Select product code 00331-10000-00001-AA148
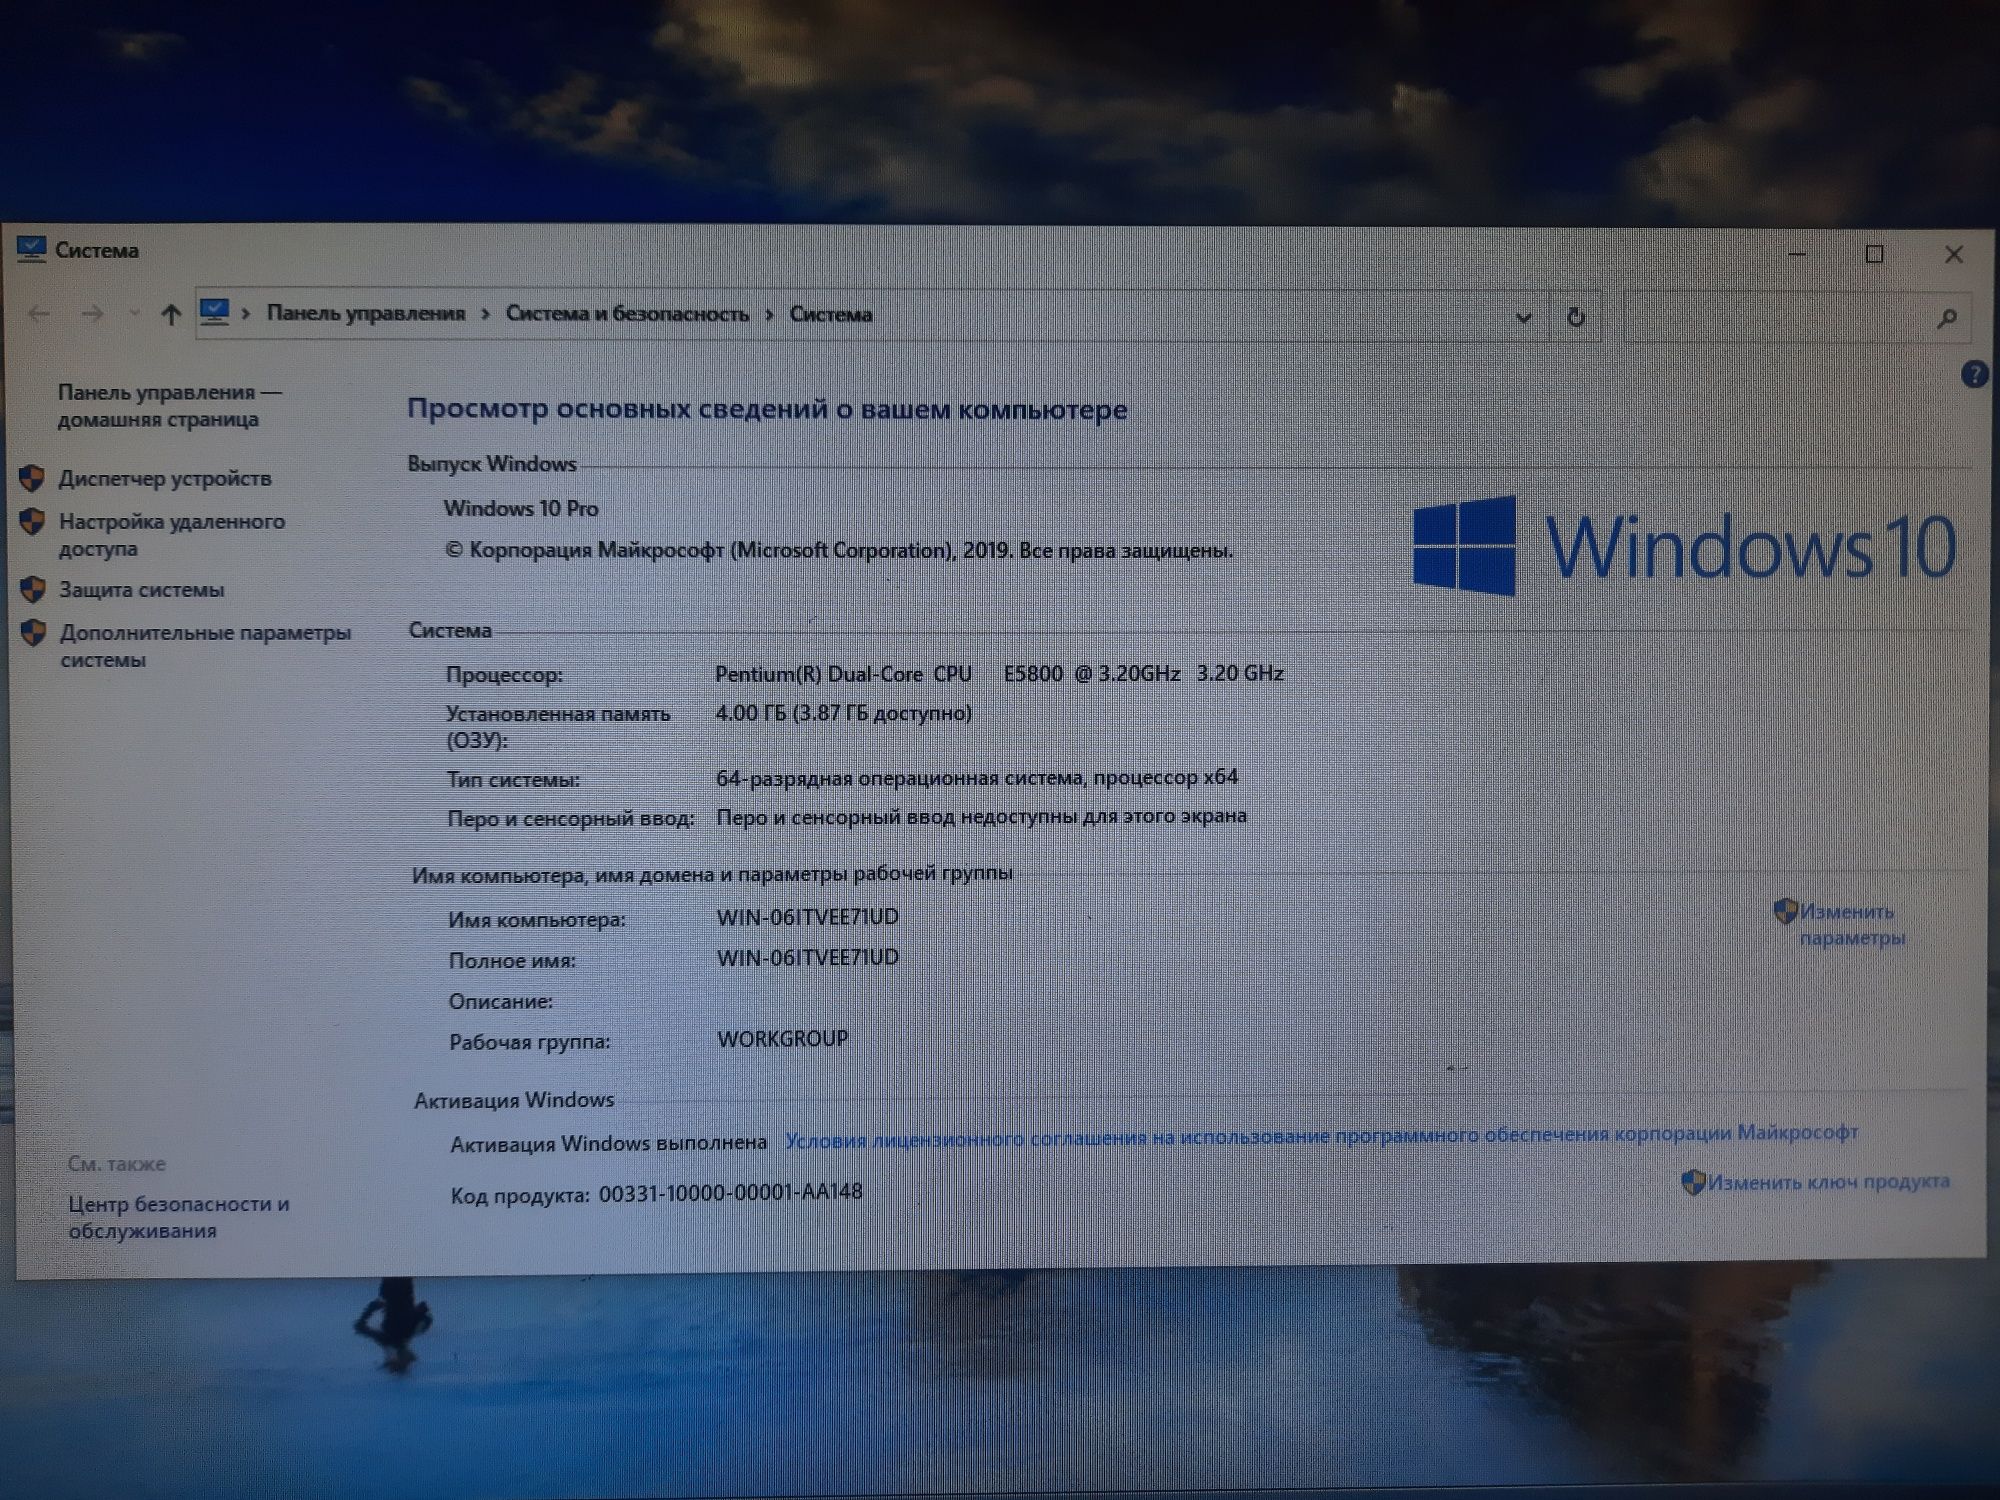Viewport: 2000px width, 1500px height. (x=730, y=1192)
